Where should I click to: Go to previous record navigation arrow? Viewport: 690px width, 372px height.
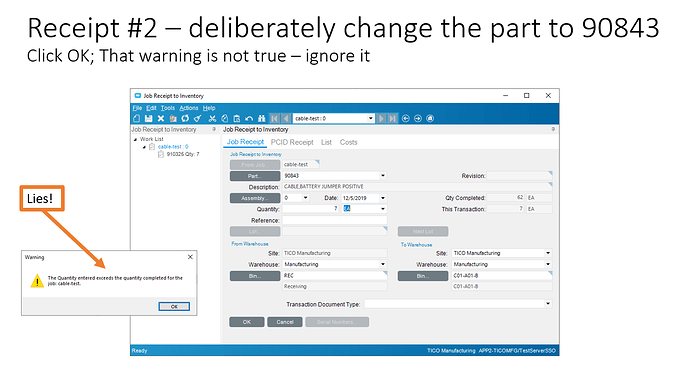[x=286, y=118]
